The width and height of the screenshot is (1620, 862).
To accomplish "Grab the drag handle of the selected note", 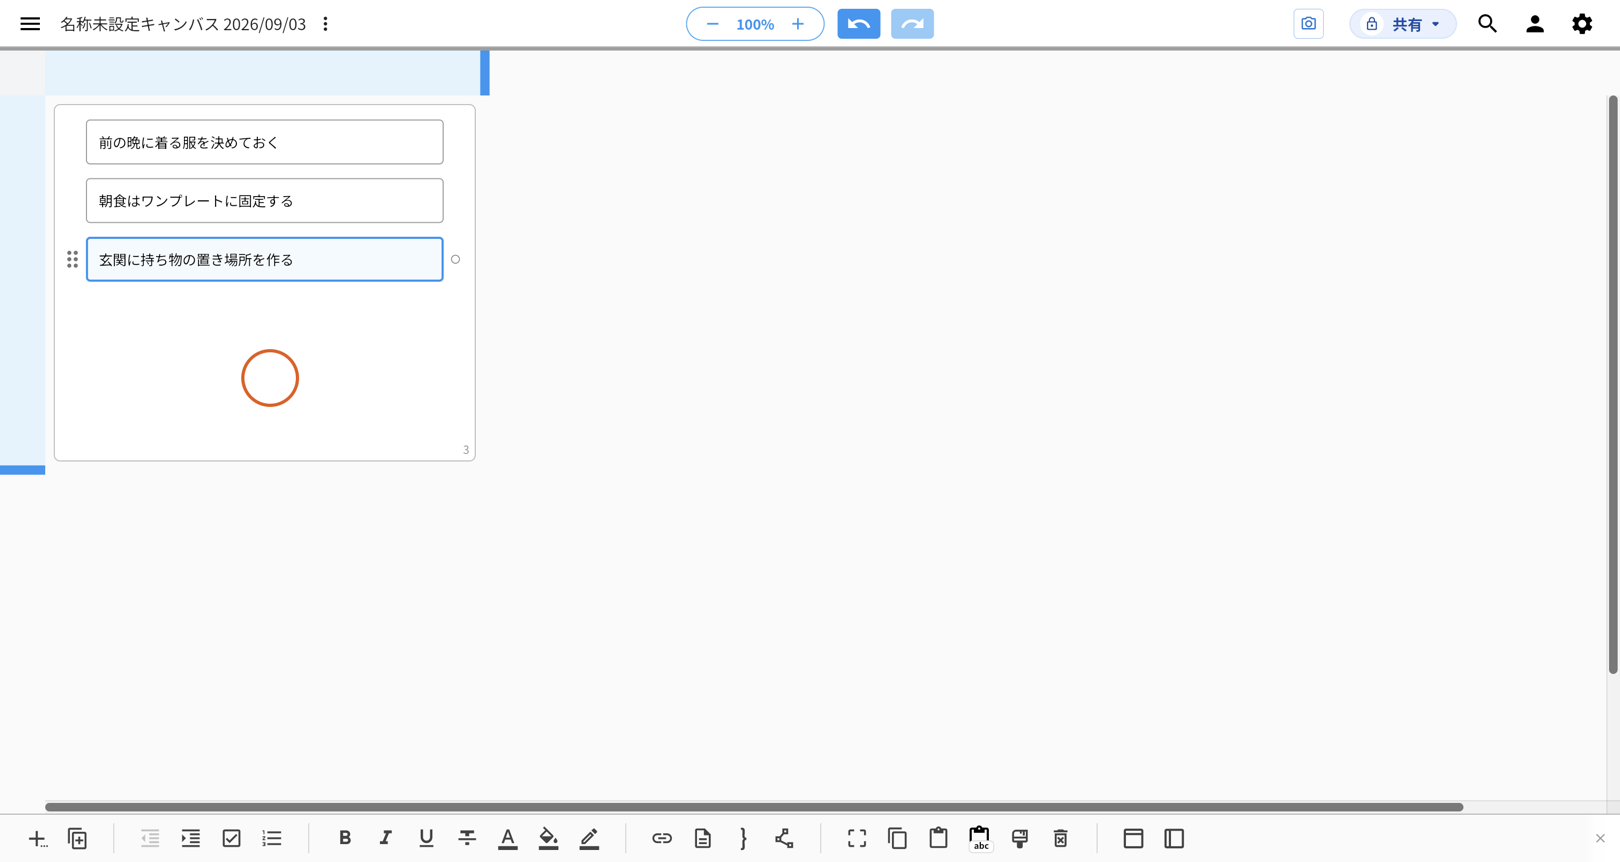I will [x=72, y=259].
